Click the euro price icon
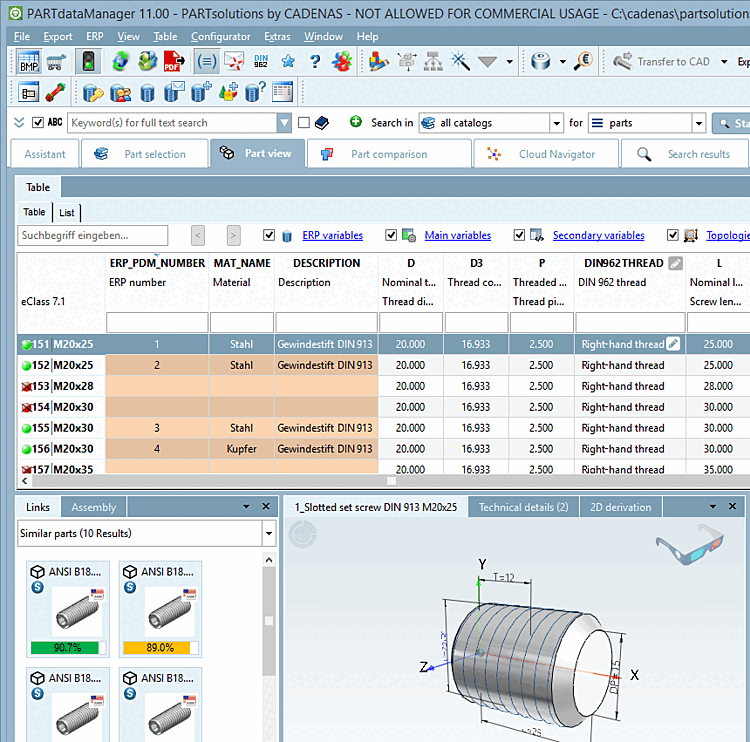750x742 pixels. [x=584, y=62]
